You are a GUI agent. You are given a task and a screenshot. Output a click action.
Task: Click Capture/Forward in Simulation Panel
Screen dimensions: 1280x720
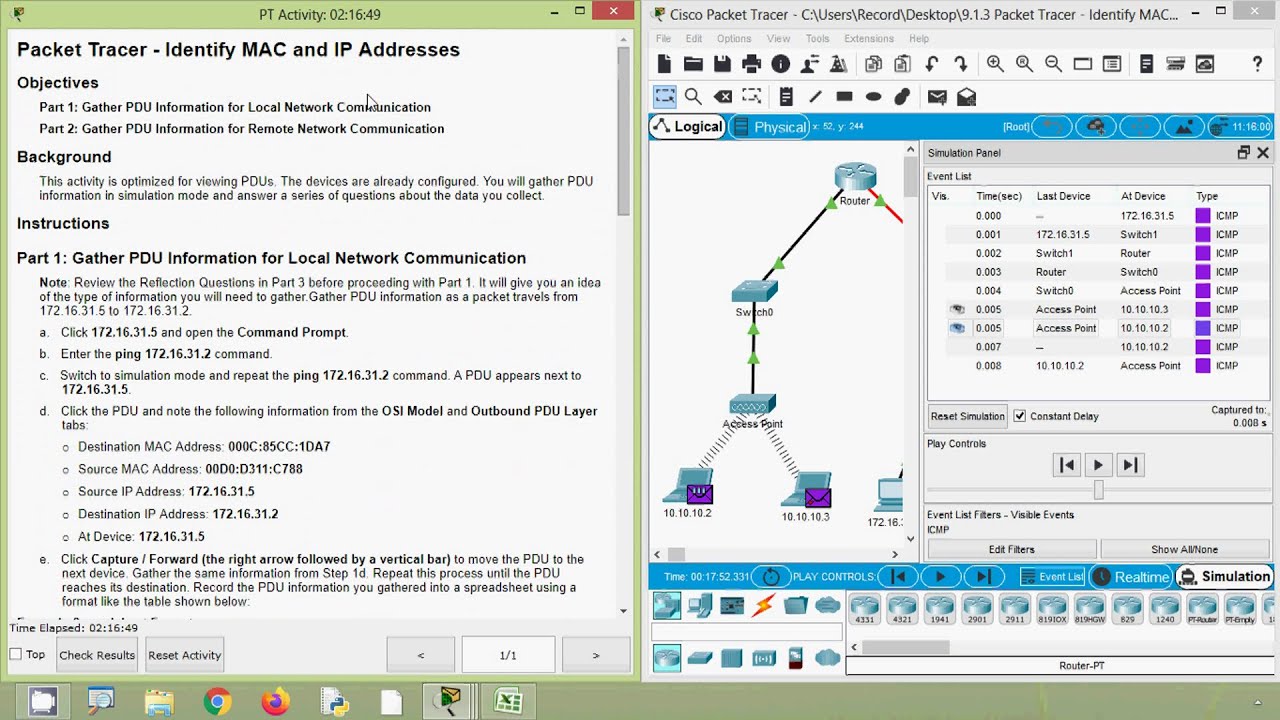pyautogui.click(x=1130, y=465)
